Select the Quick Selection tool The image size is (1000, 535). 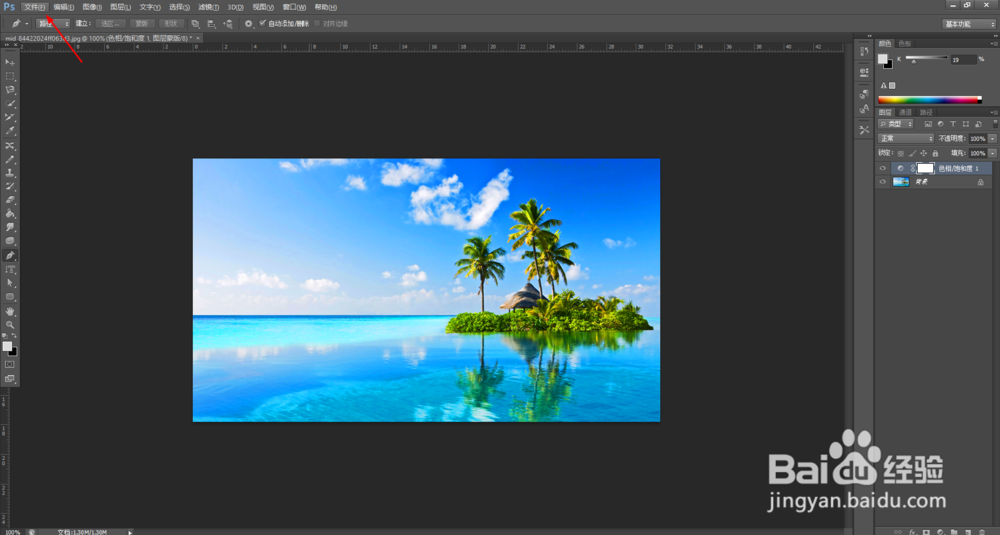pos(10,103)
